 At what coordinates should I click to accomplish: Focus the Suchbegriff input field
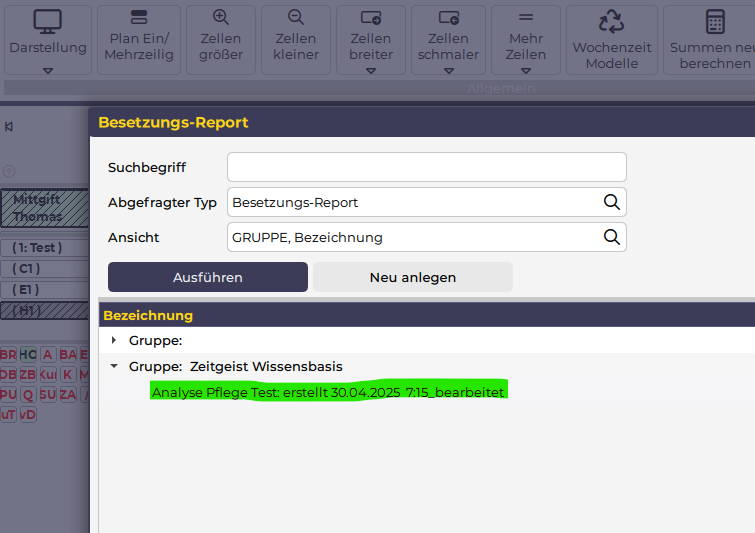click(426, 167)
